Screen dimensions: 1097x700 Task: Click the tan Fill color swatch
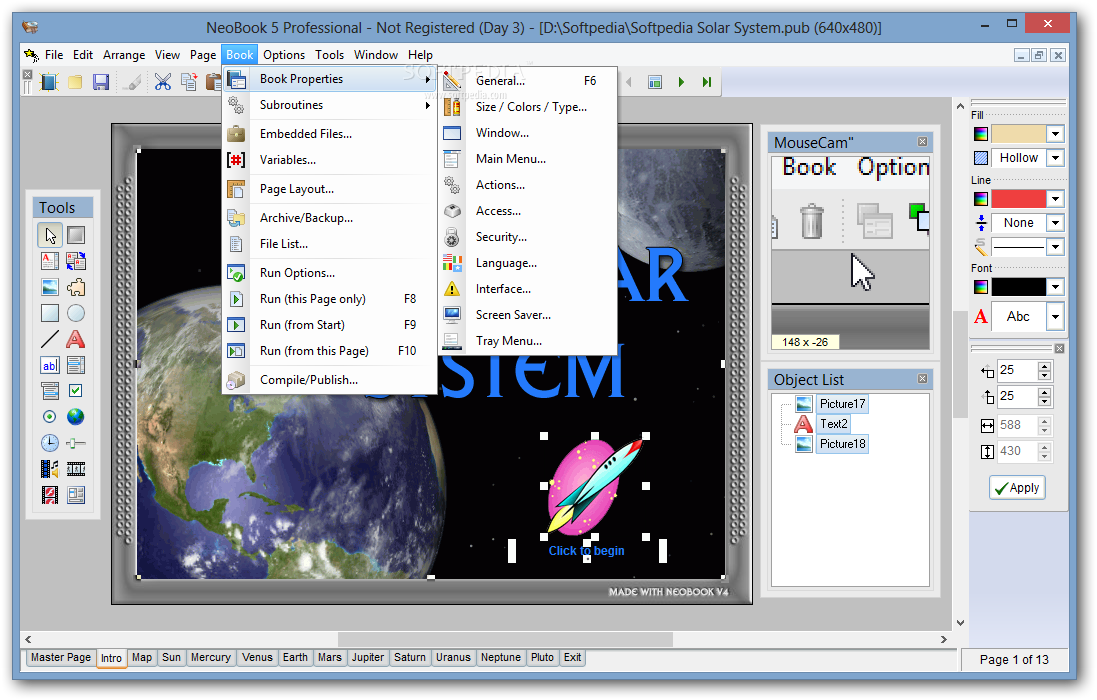point(1018,134)
